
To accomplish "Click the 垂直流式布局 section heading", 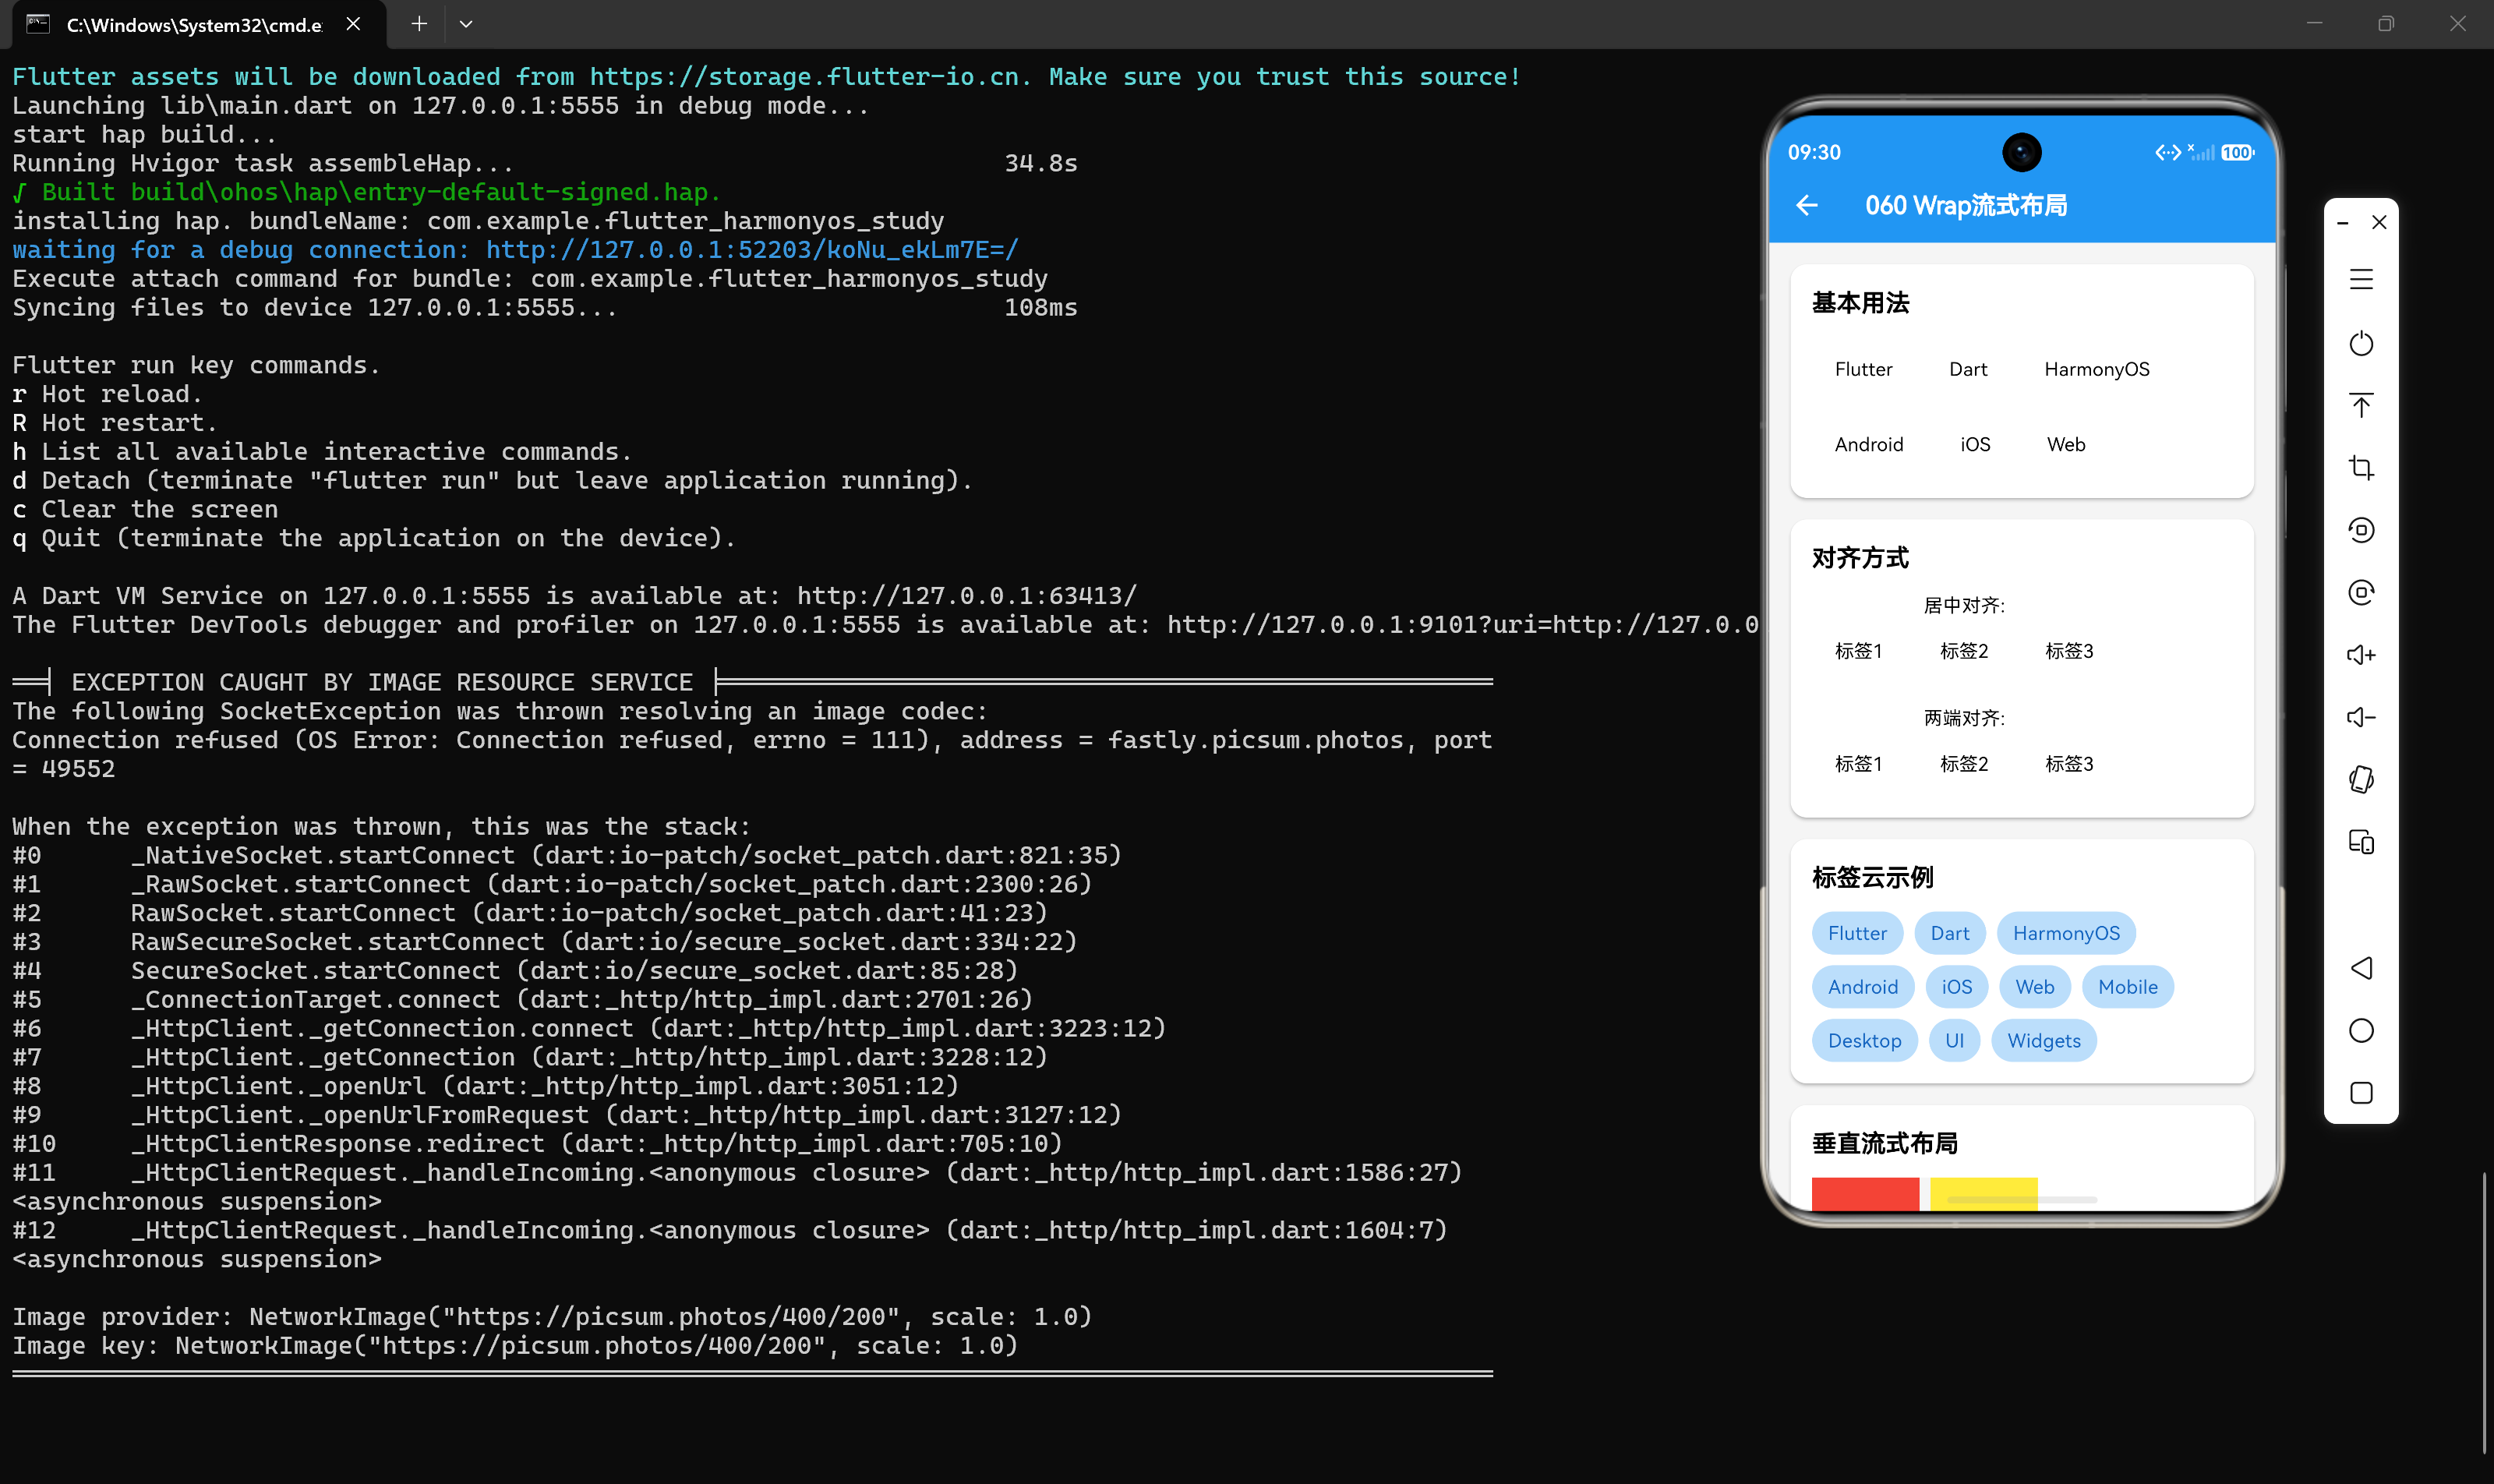I will tap(1884, 1143).
